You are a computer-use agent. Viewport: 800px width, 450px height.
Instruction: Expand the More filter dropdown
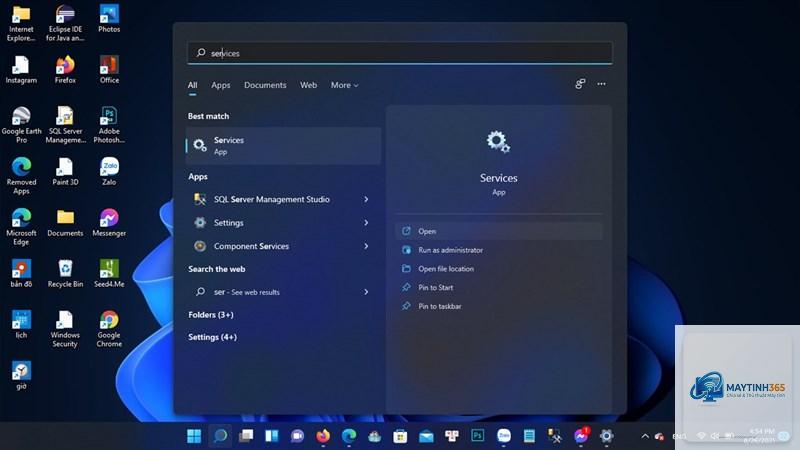click(344, 85)
